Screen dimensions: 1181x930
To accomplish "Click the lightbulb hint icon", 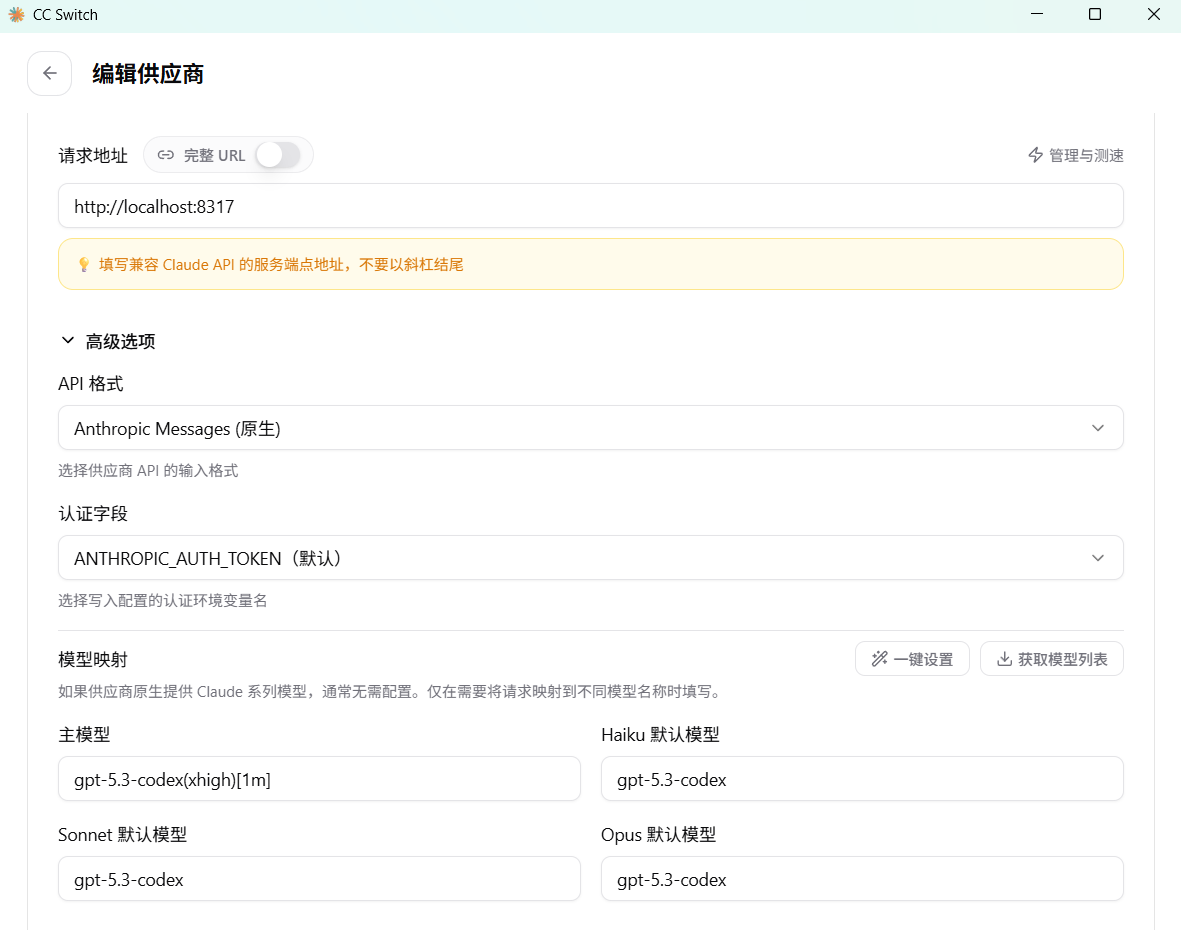I will tap(84, 264).
